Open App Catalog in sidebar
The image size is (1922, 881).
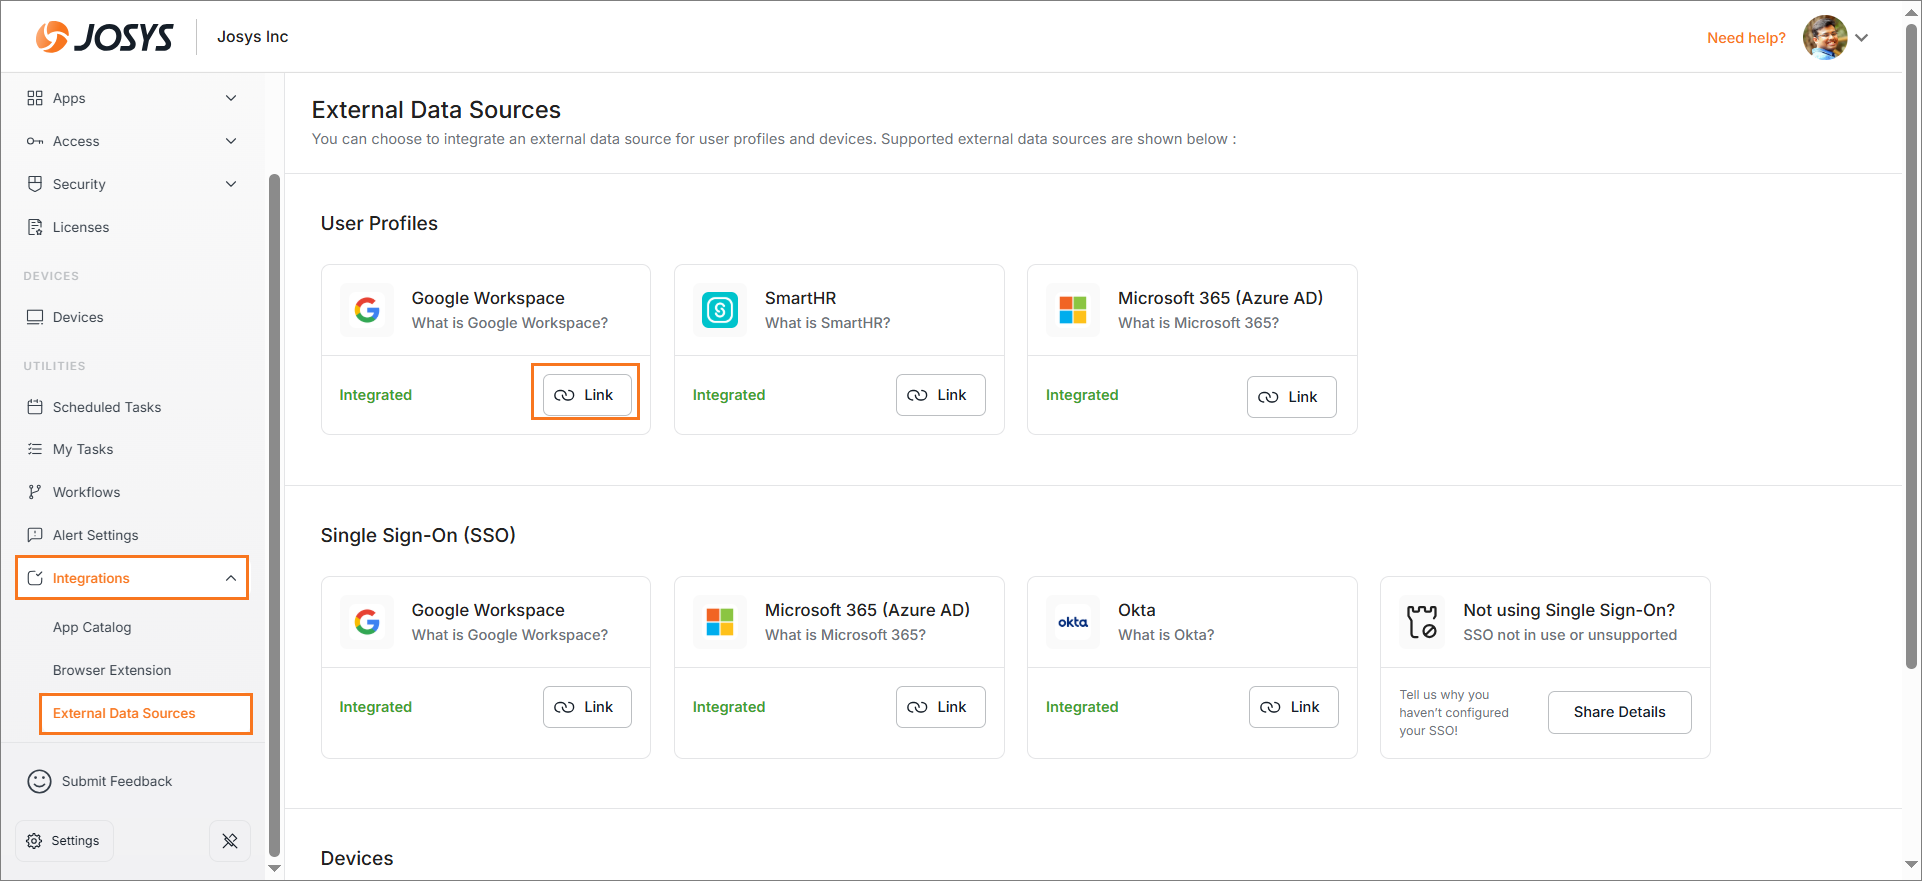(92, 627)
